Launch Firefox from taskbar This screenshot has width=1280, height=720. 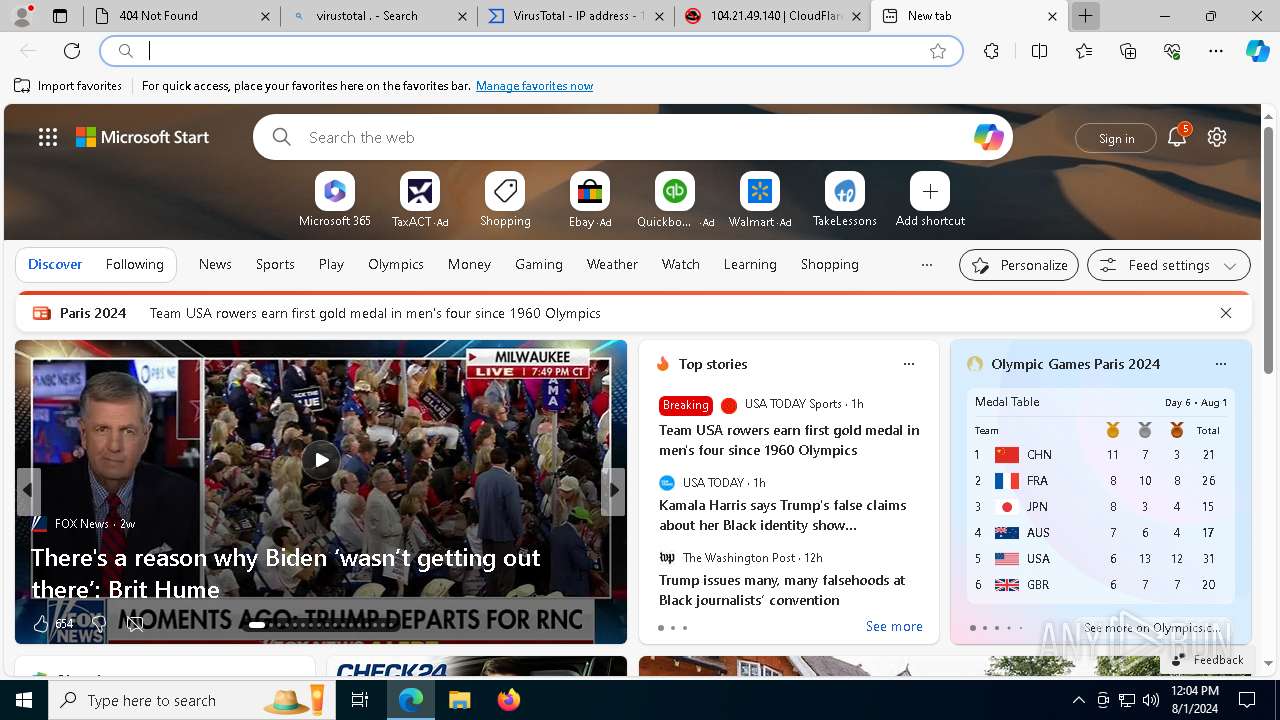(x=509, y=700)
